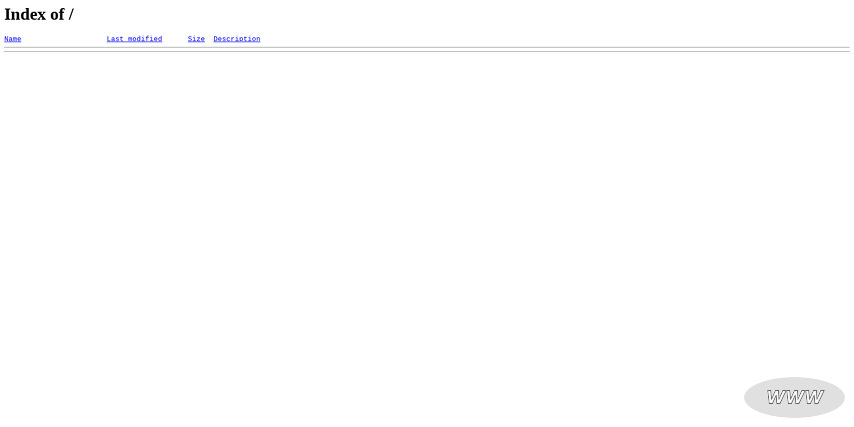
Task: Select the "Index of /" heading
Action: click(39, 15)
